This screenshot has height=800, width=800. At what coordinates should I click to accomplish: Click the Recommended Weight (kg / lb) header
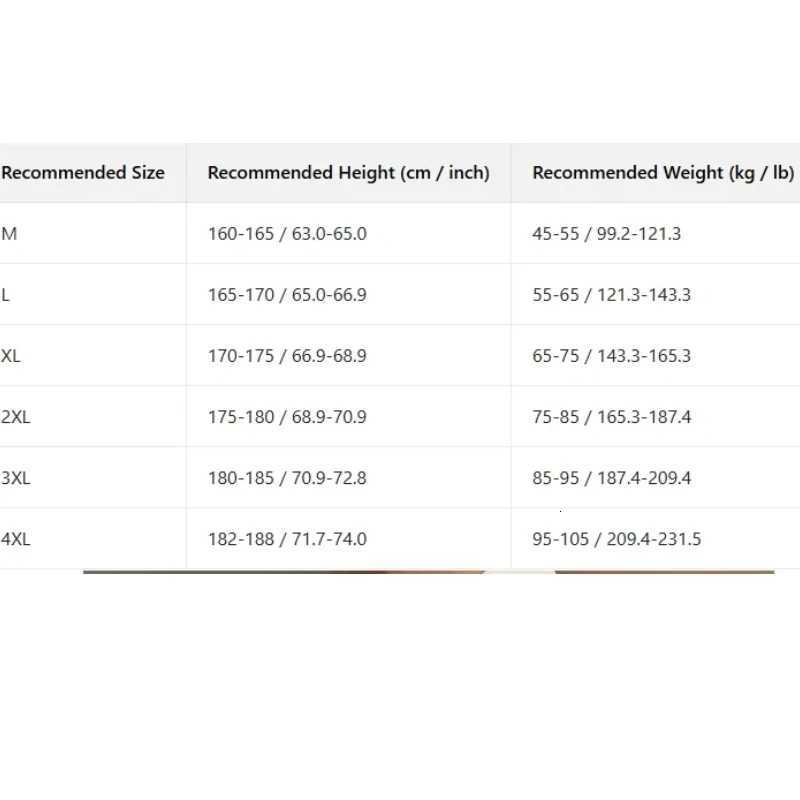pyautogui.click(x=663, y=173)
